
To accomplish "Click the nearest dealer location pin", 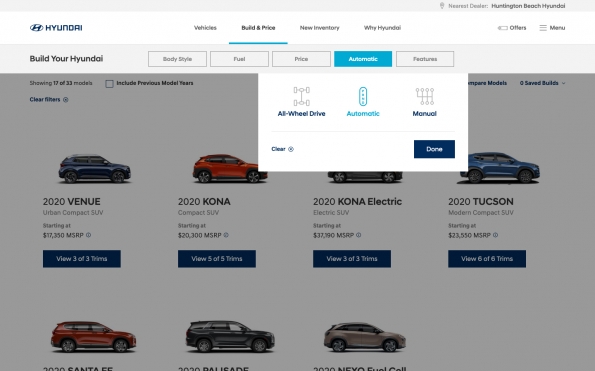I will click(442, 6).
